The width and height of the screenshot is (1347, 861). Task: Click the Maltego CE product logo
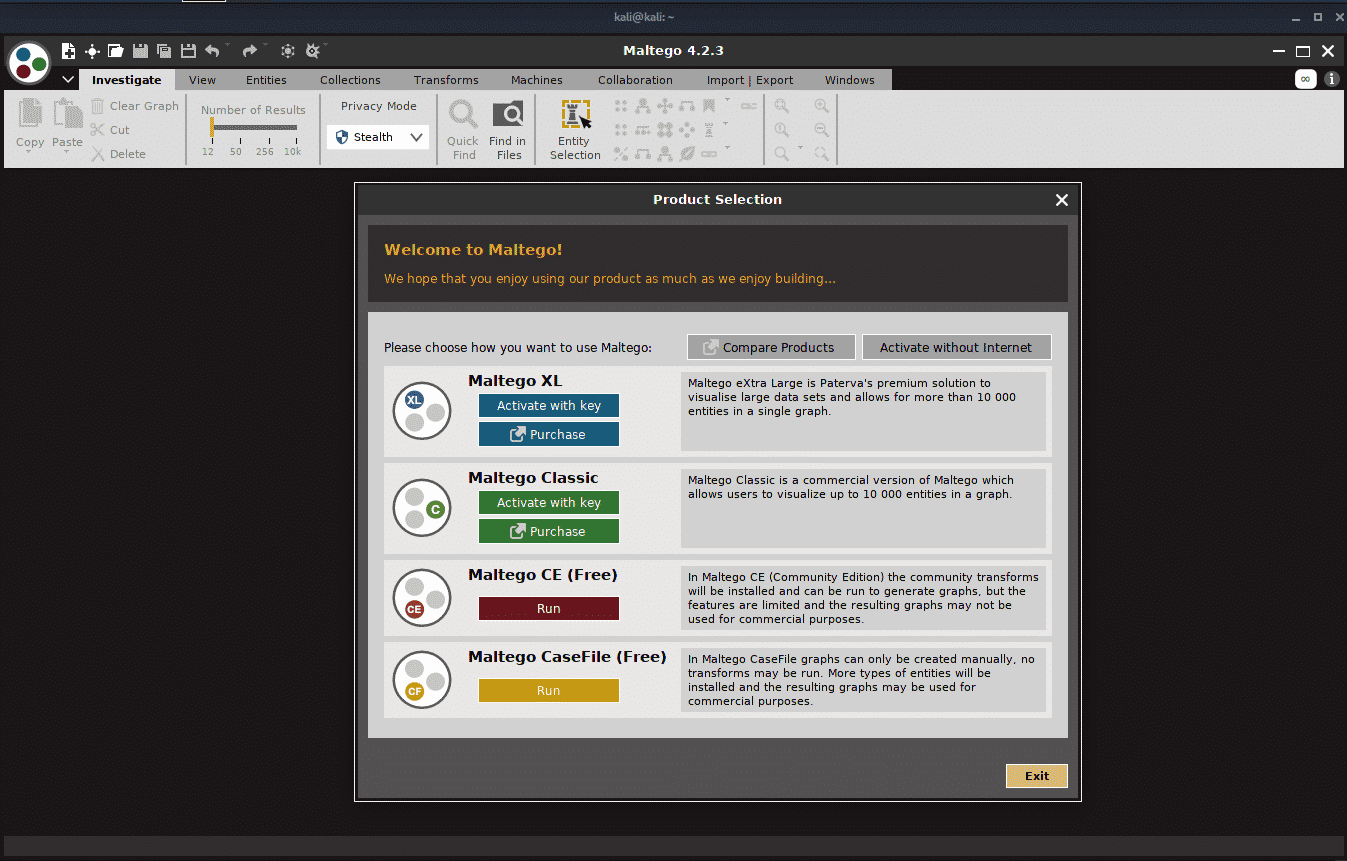coord(422,598)
